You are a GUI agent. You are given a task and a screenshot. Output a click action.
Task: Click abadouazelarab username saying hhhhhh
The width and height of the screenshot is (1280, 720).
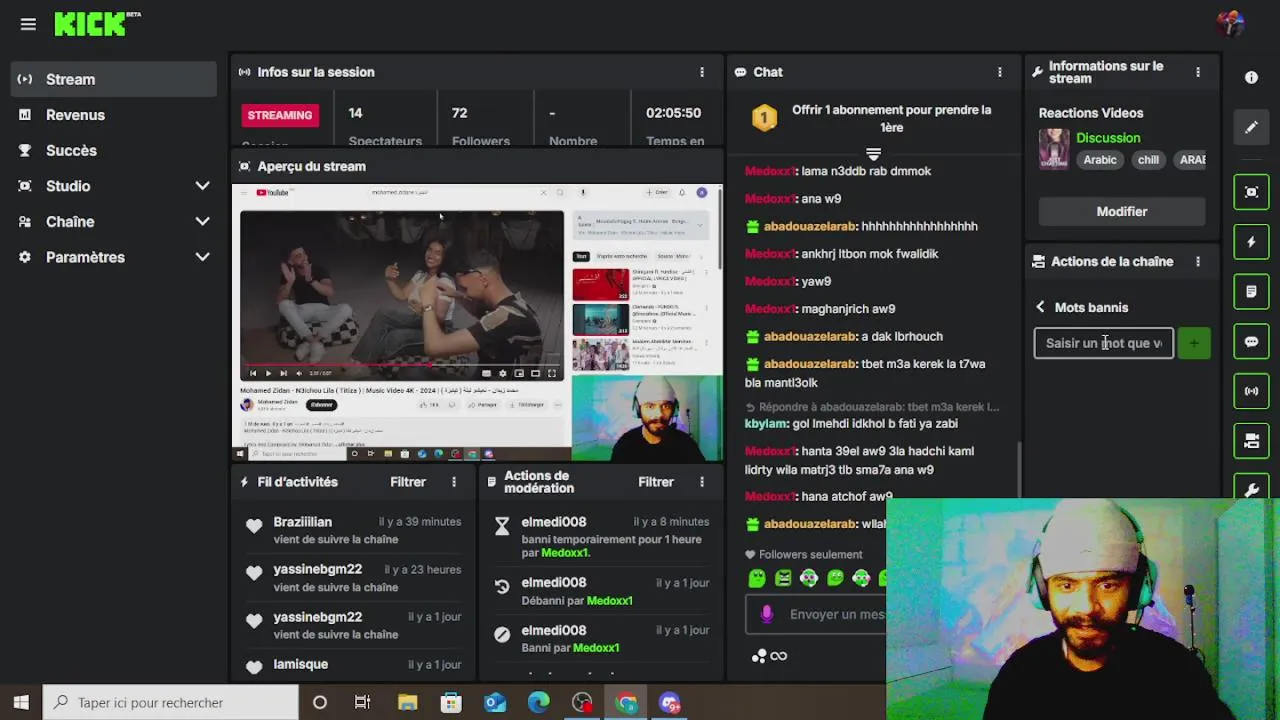coord(809,226)
